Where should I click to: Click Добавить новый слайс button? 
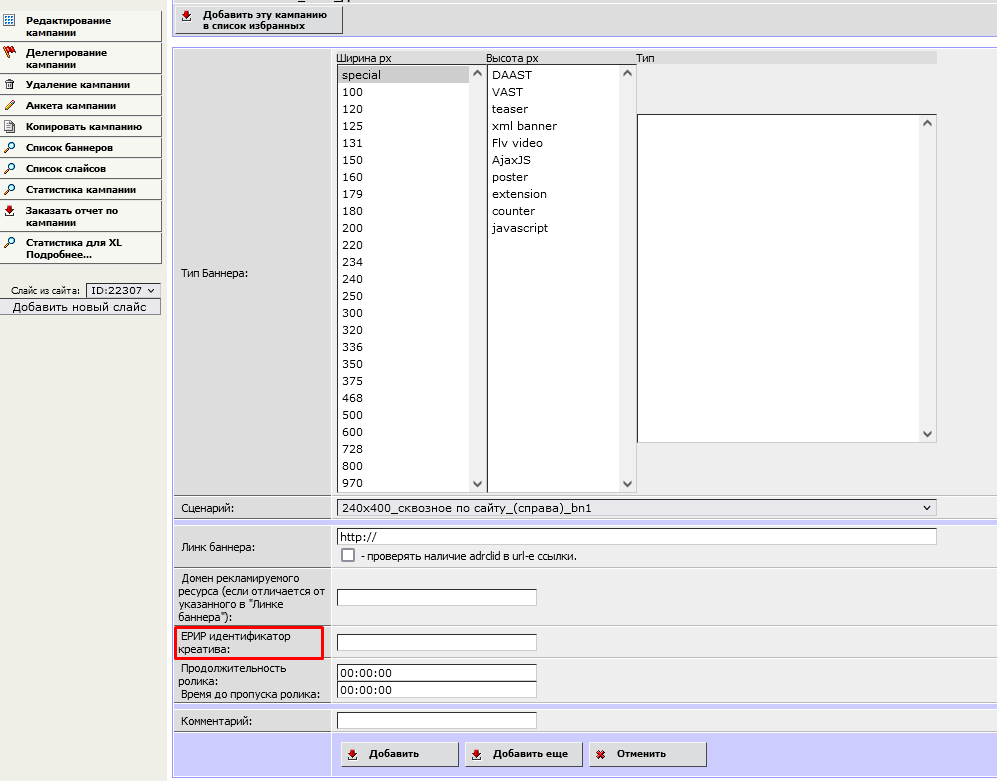pos(80,307)
